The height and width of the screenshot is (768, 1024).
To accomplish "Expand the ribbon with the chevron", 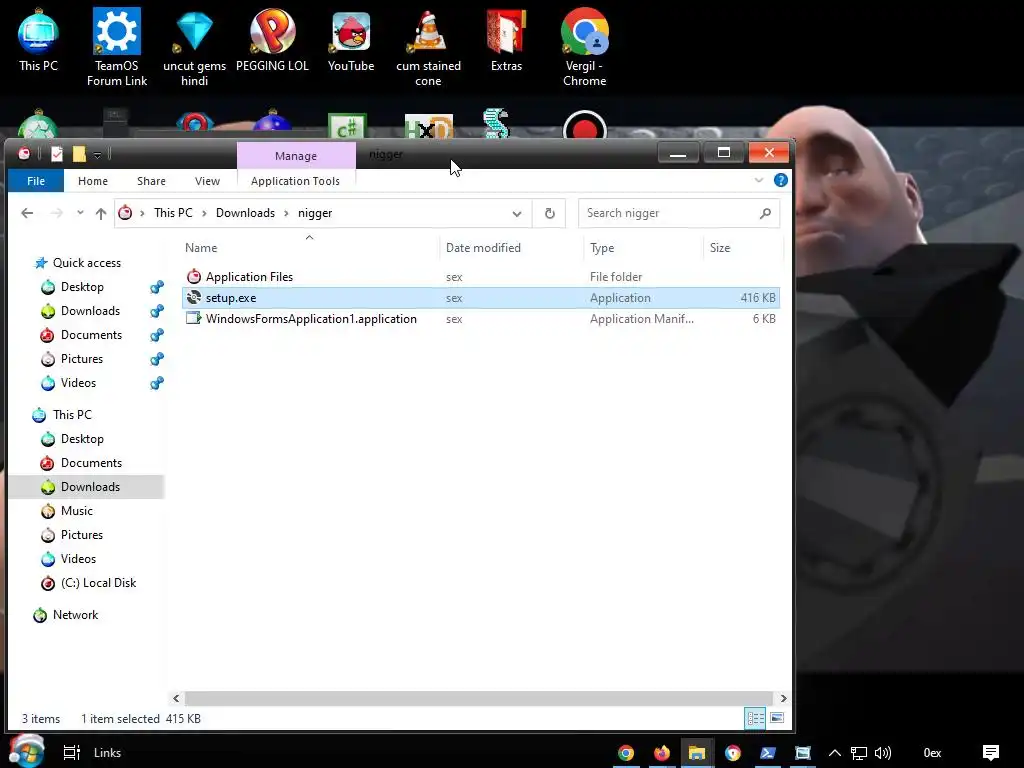I will click(759, 180).
